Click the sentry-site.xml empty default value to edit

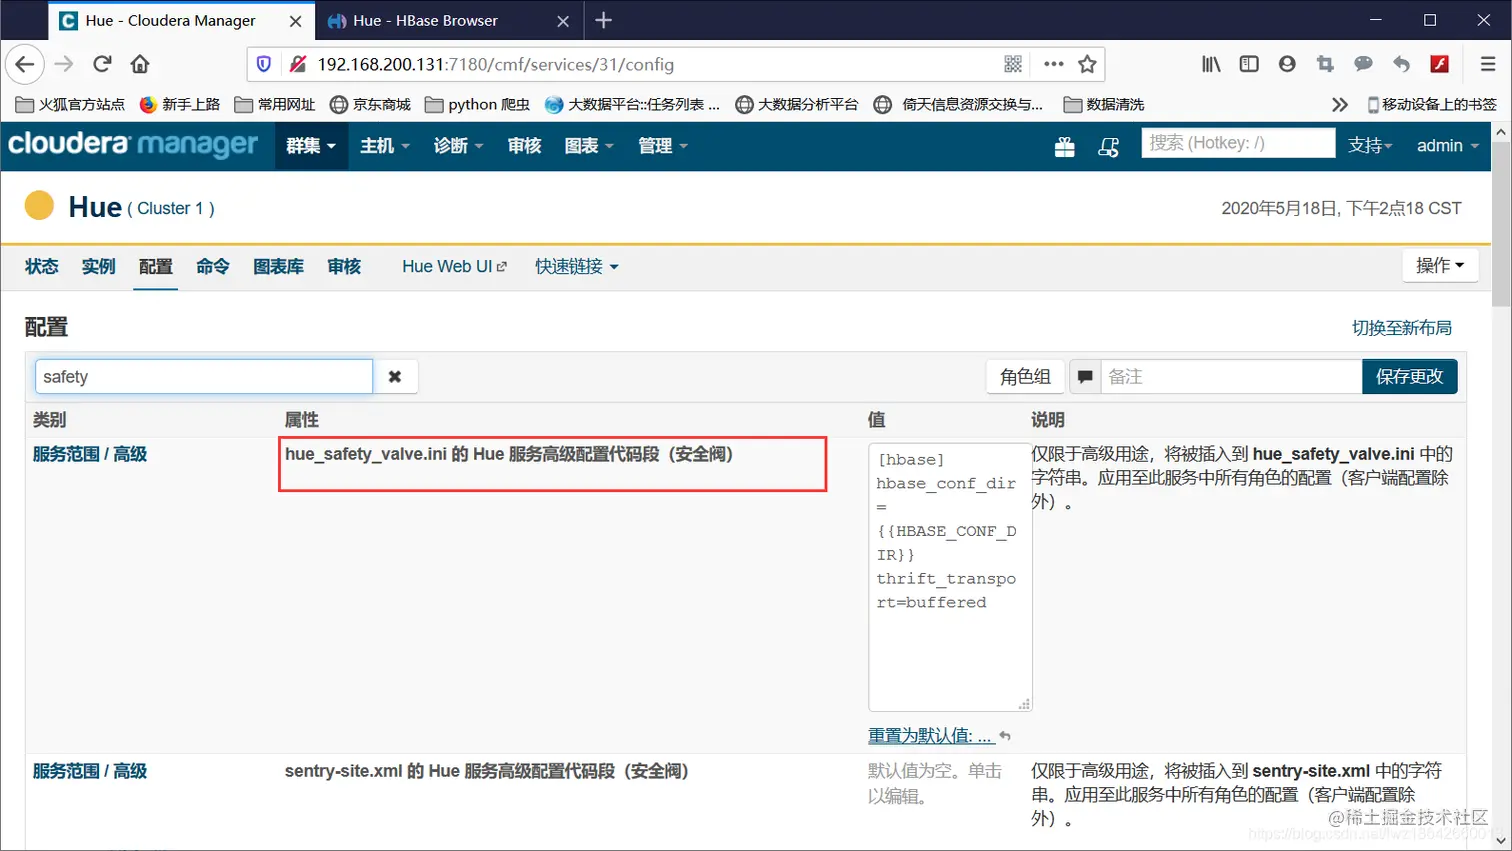(934, 784)
